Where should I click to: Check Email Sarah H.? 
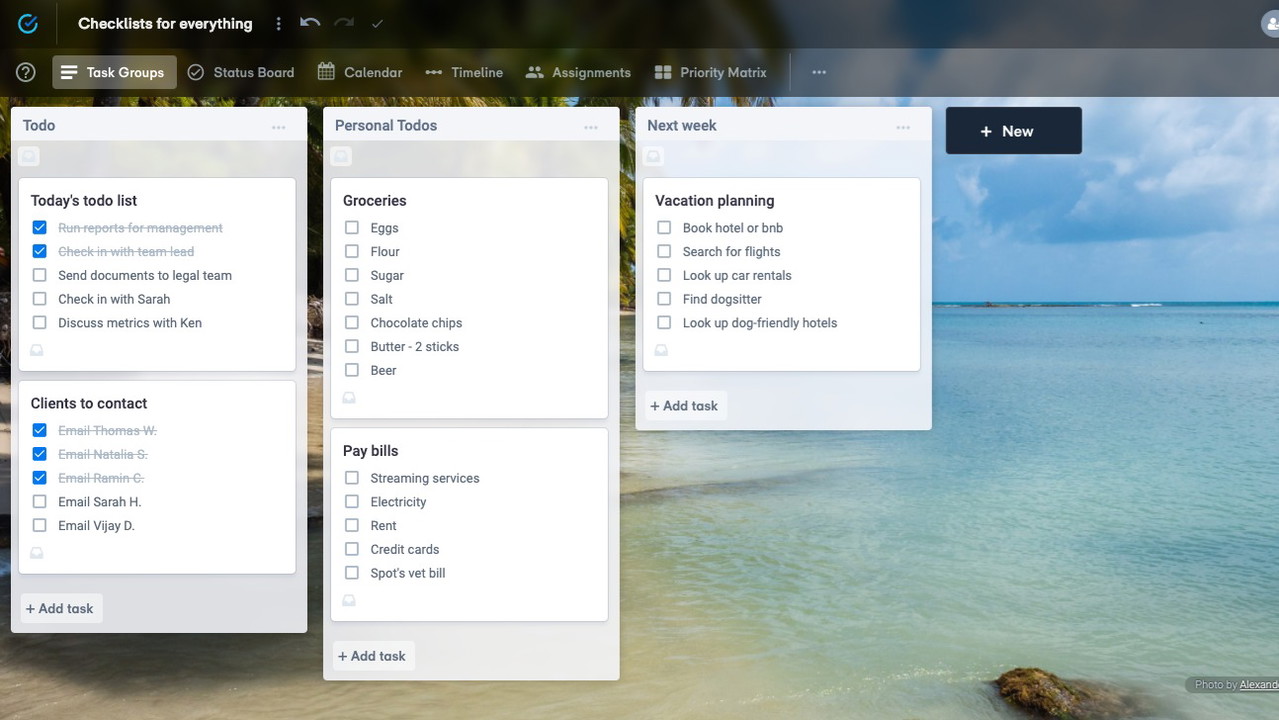point(40,501)
